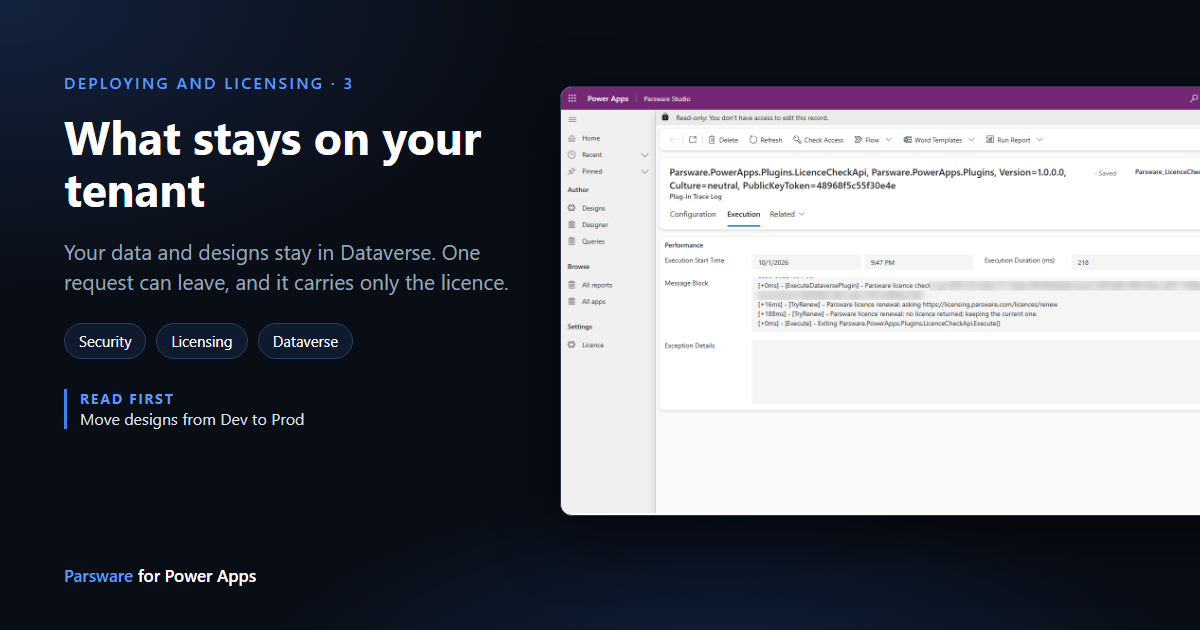Viewport: 1200px width, 630px height.
Task: Select the Dataverse tag pill
Action: pos(306,341)
